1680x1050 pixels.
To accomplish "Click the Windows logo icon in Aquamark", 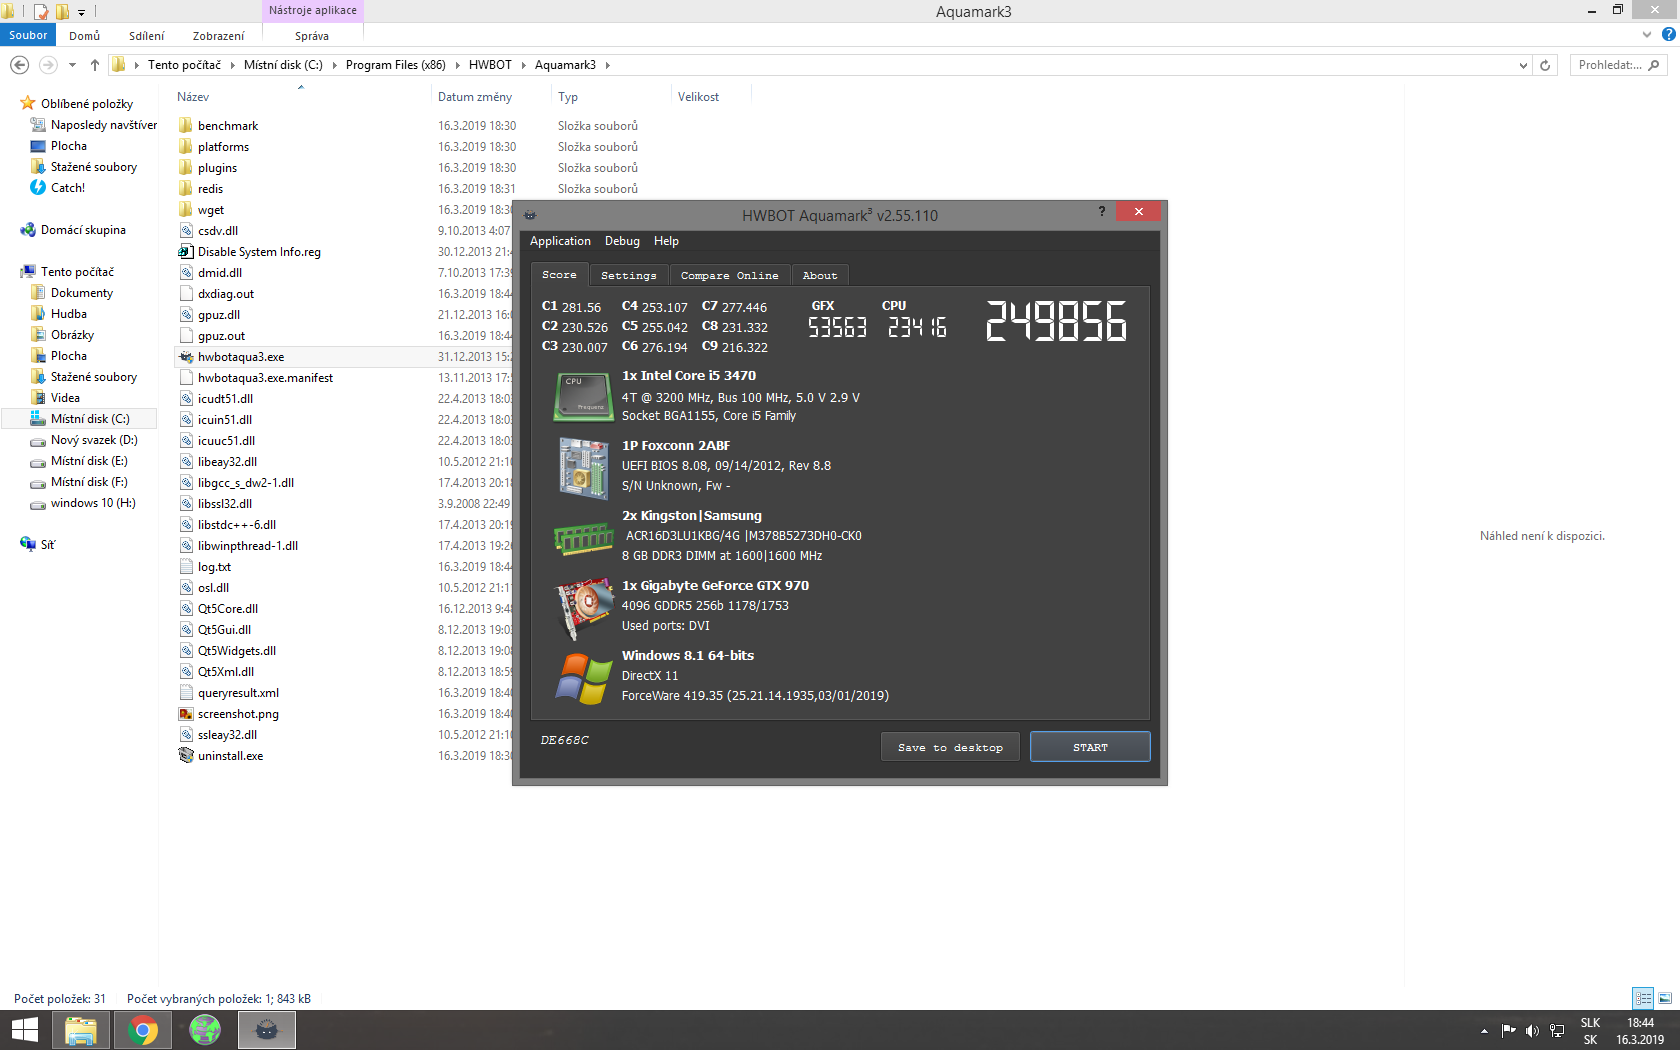I will [584, 678].
